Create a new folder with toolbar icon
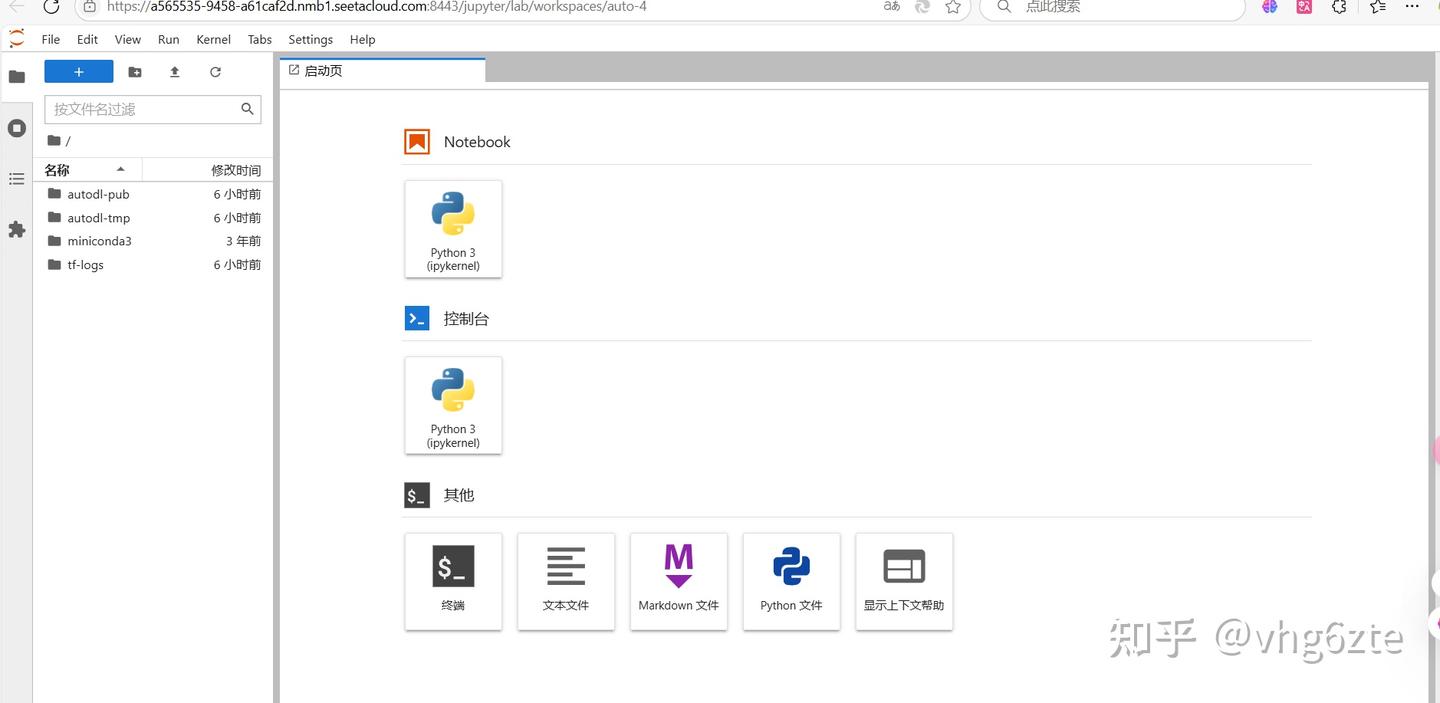This screenshot has height=703, width=1440. (x=135, y=72)
